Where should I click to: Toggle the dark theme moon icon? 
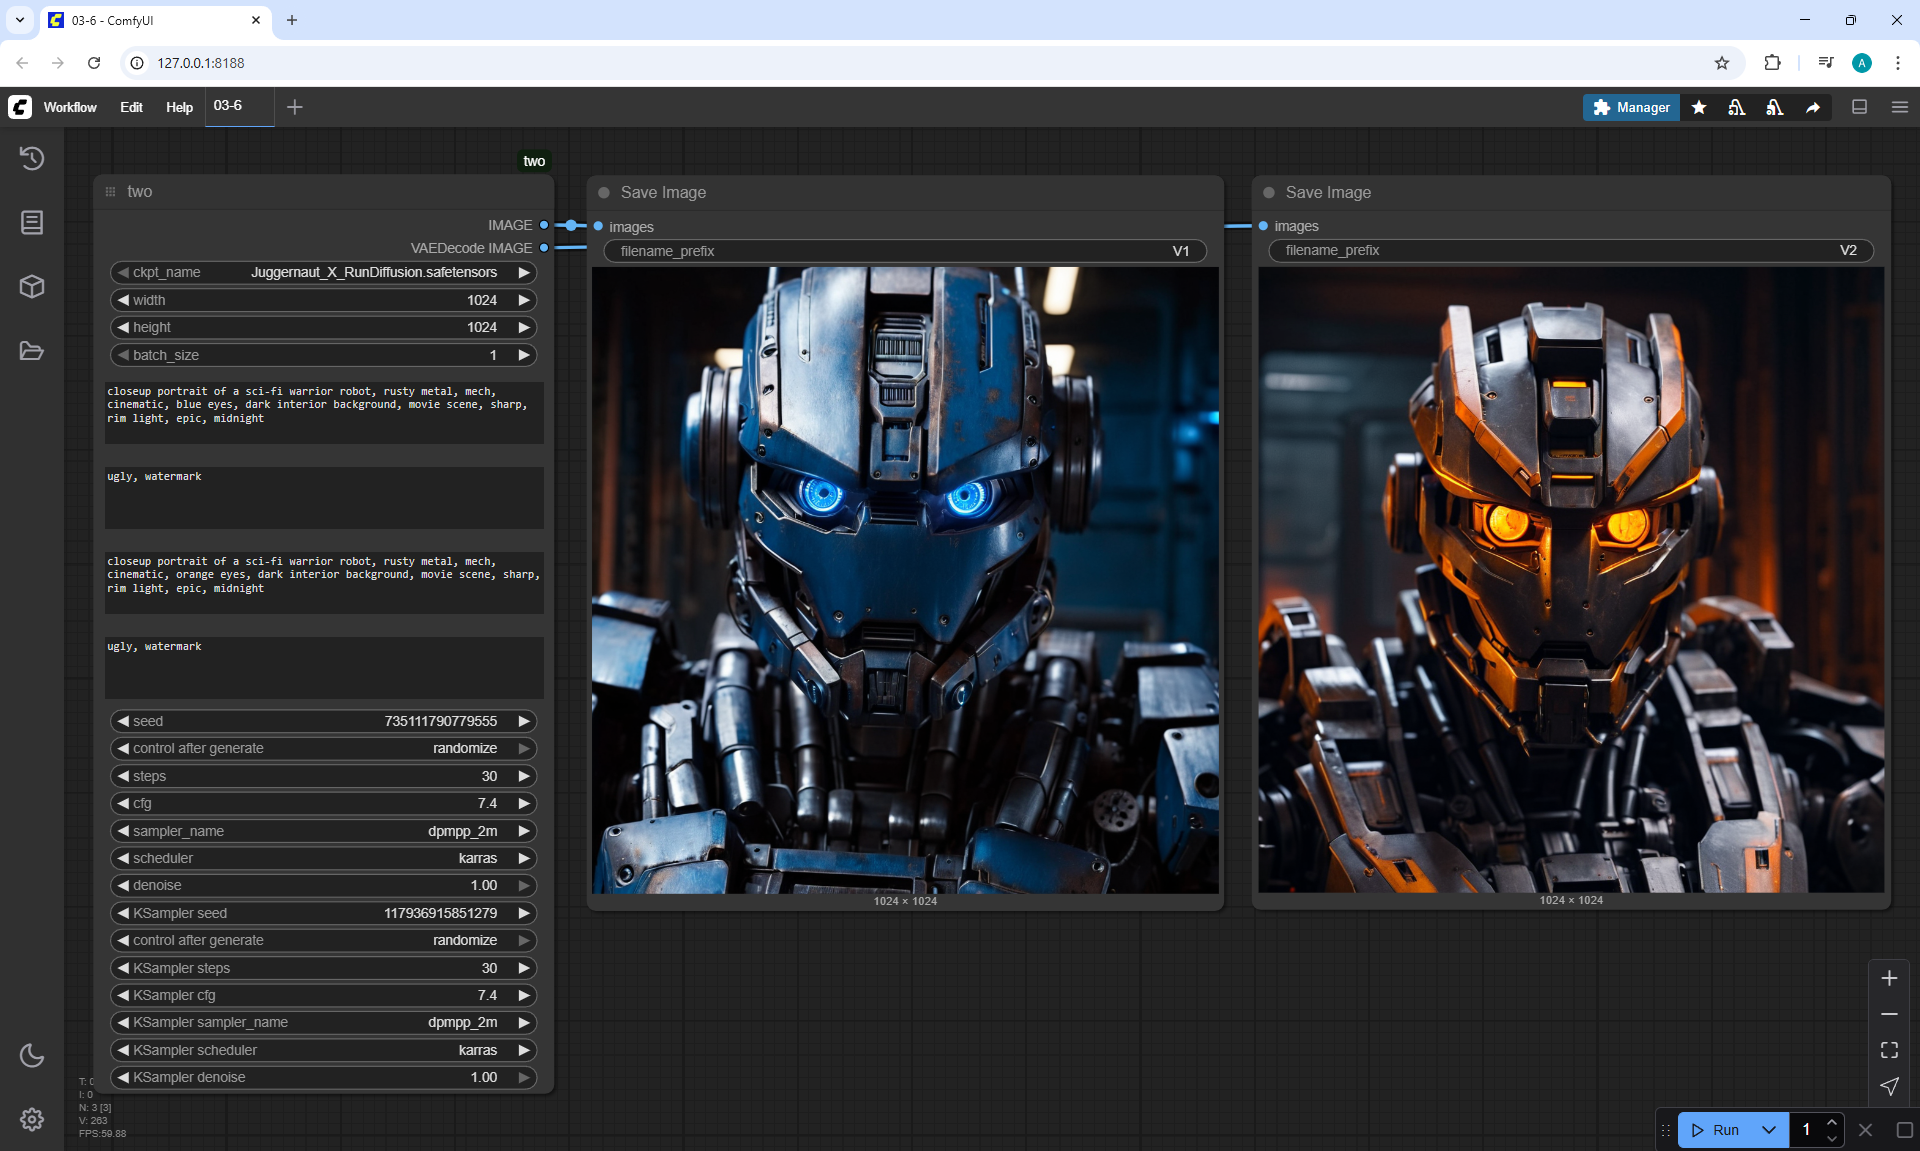(32, 1055)
